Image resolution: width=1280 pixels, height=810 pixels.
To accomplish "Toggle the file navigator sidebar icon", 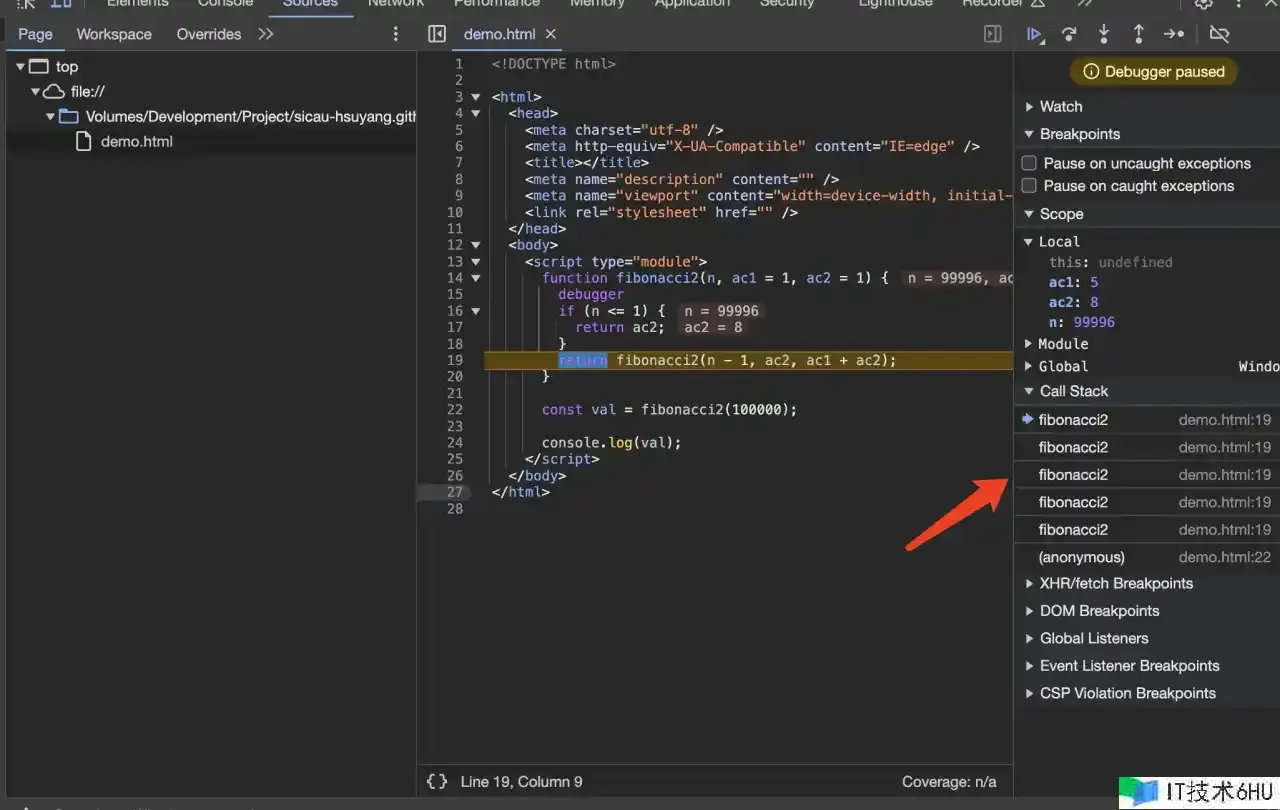I will [x=437, y=34].
